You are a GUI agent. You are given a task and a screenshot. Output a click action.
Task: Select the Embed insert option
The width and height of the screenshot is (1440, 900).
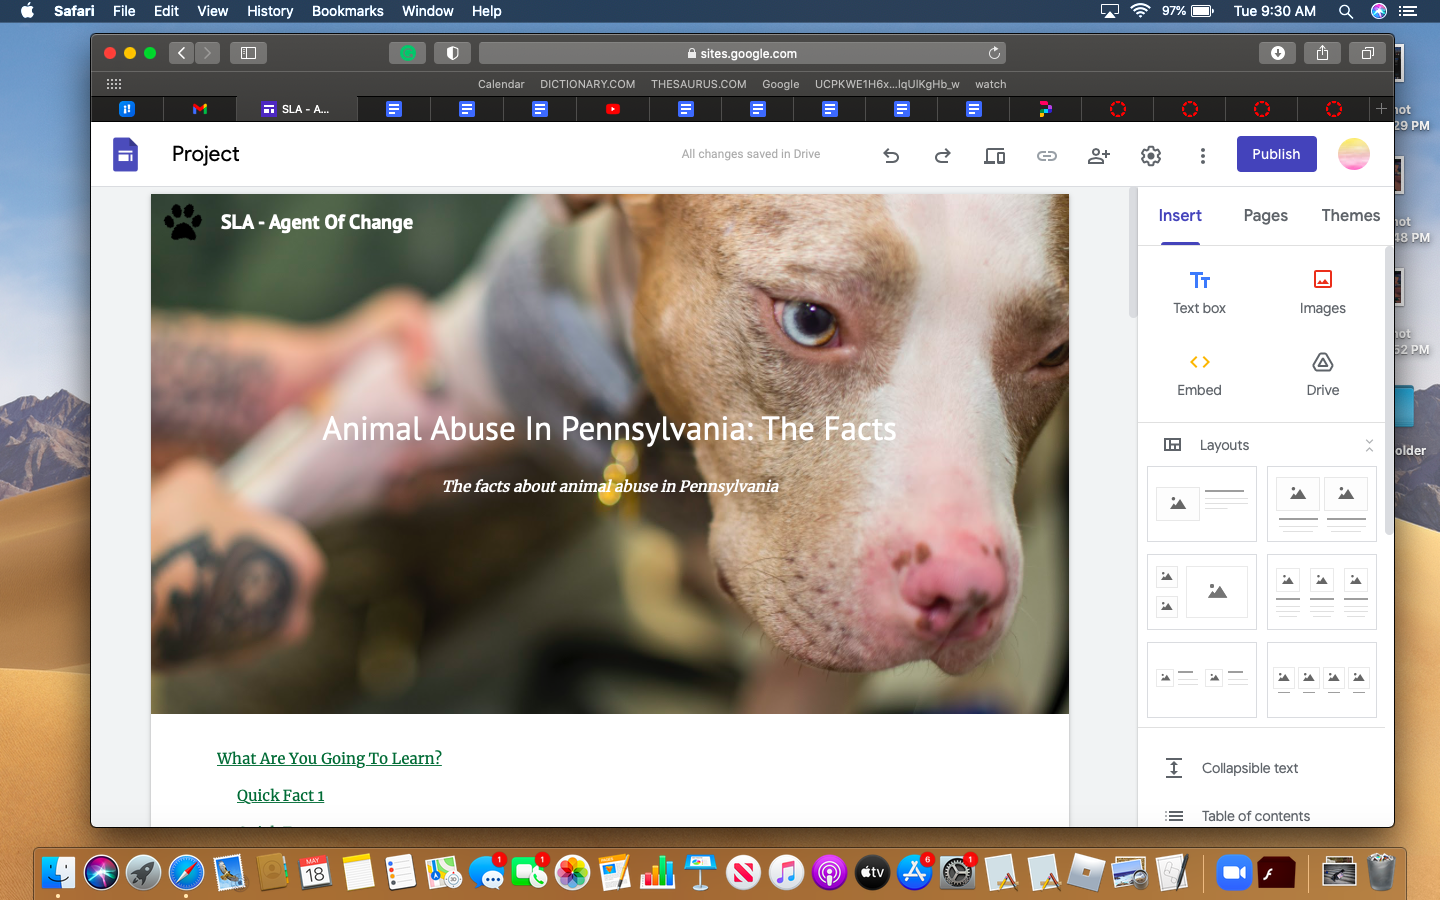click(1199, 374)
